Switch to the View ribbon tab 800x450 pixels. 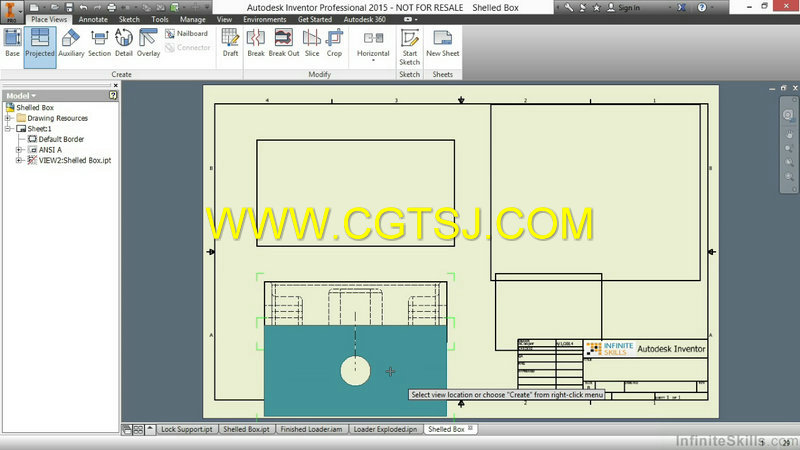point(224,19)
